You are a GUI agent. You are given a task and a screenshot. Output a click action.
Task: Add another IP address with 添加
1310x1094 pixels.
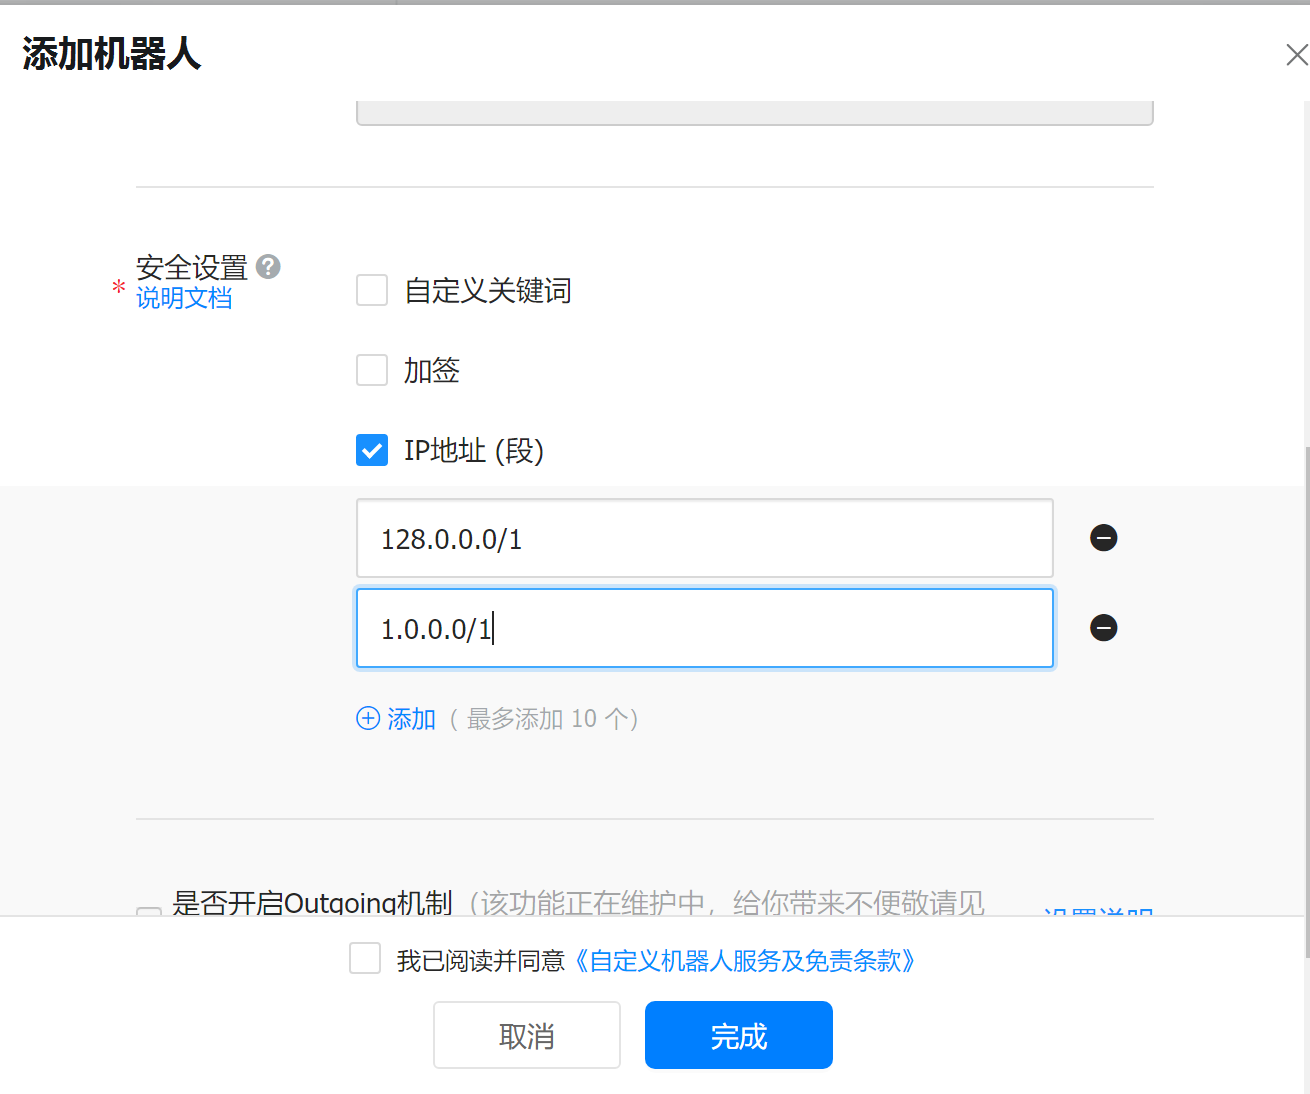coord(396,718)
